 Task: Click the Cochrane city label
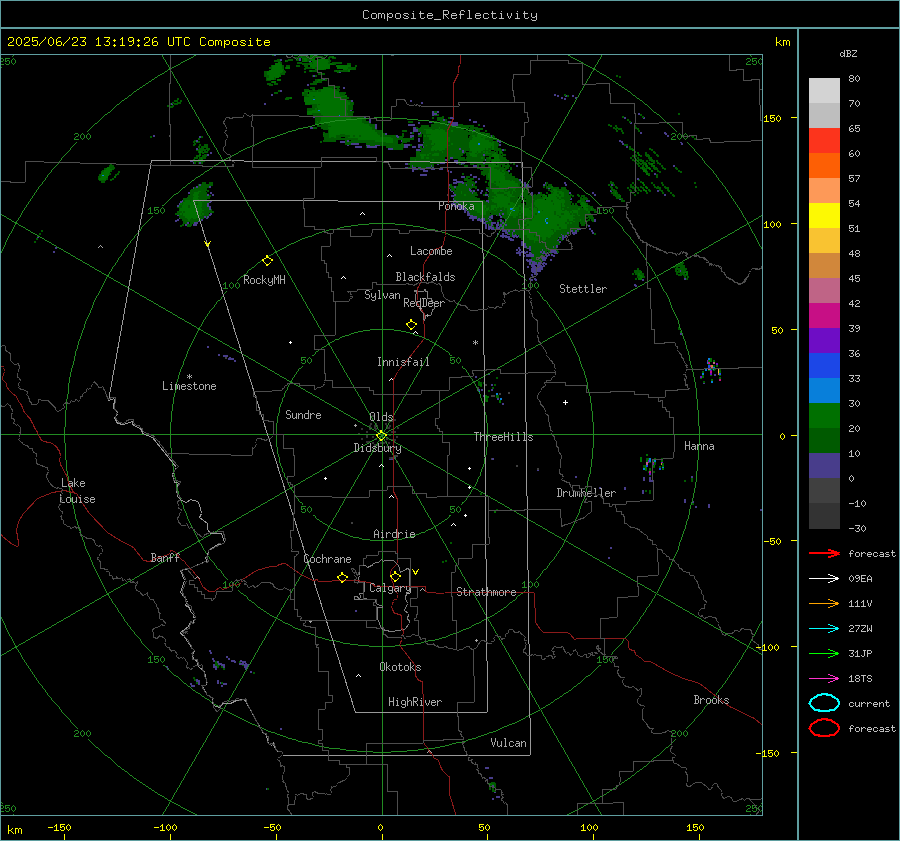327,559
